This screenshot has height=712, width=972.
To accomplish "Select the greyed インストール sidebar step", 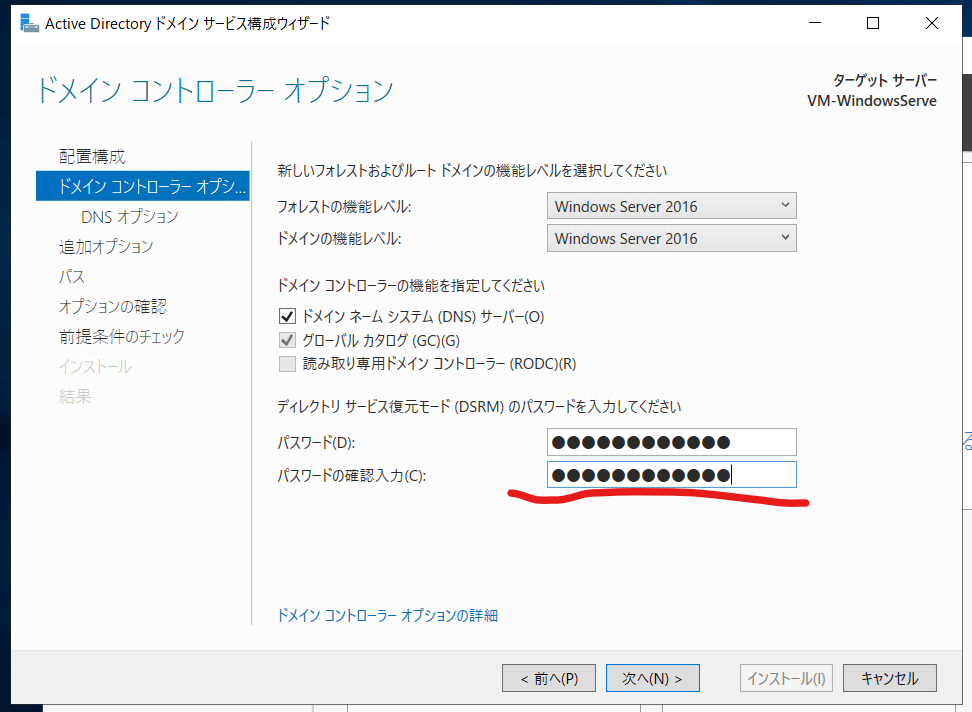I will click(x=95, y=366).
